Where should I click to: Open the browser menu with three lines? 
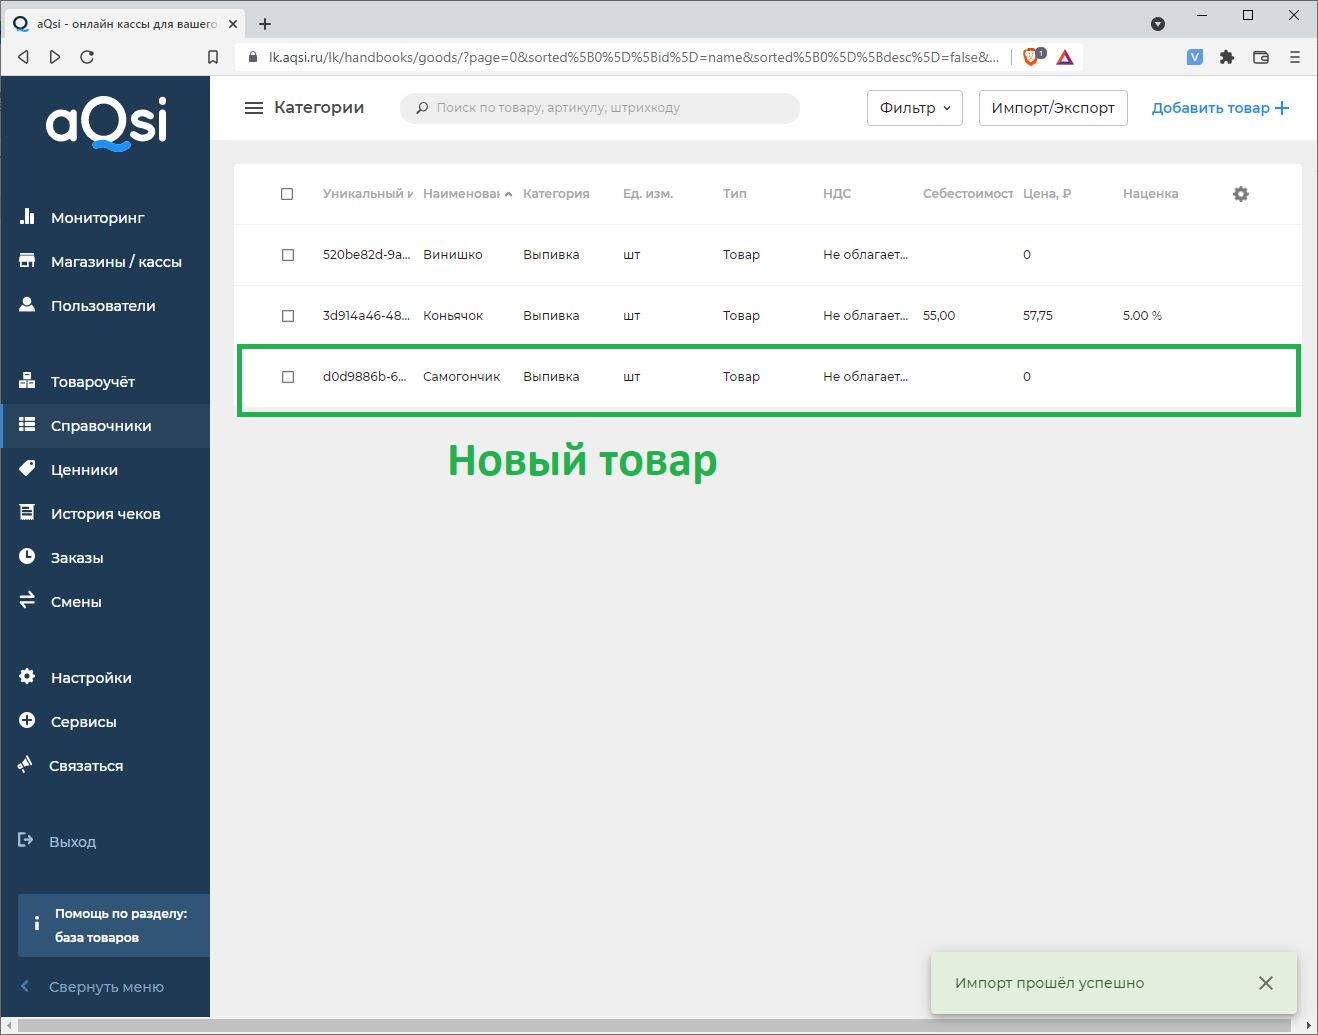(1295, 57)
